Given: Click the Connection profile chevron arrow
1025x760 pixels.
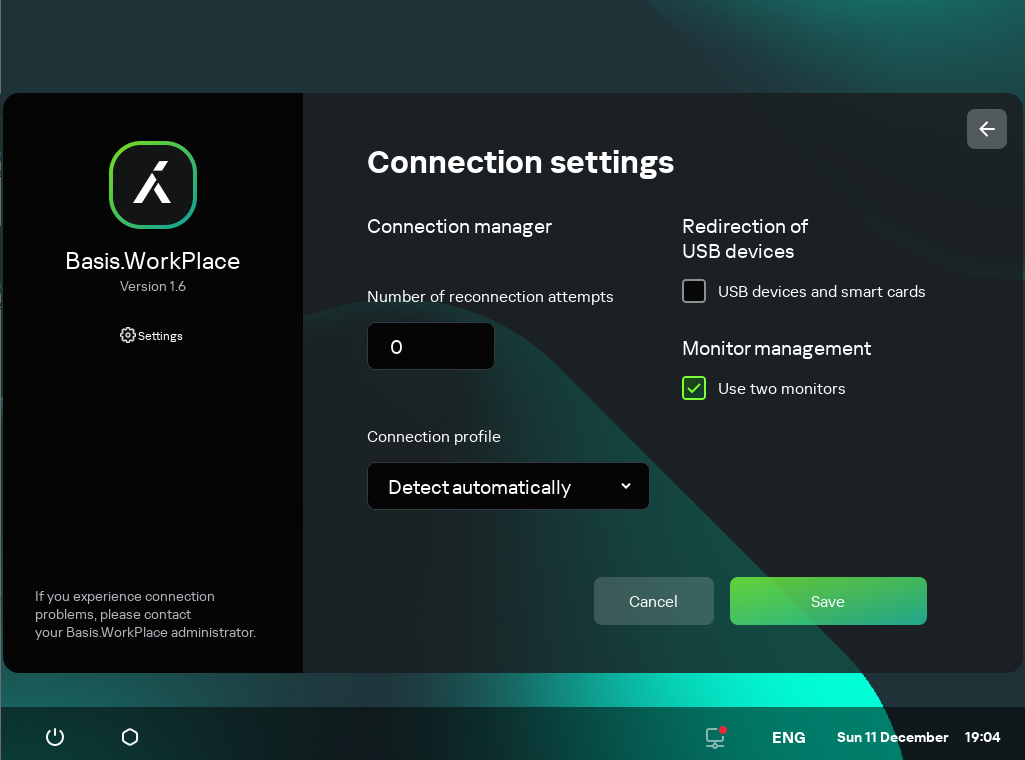Looking at the screenshot, I should point(626,486).
